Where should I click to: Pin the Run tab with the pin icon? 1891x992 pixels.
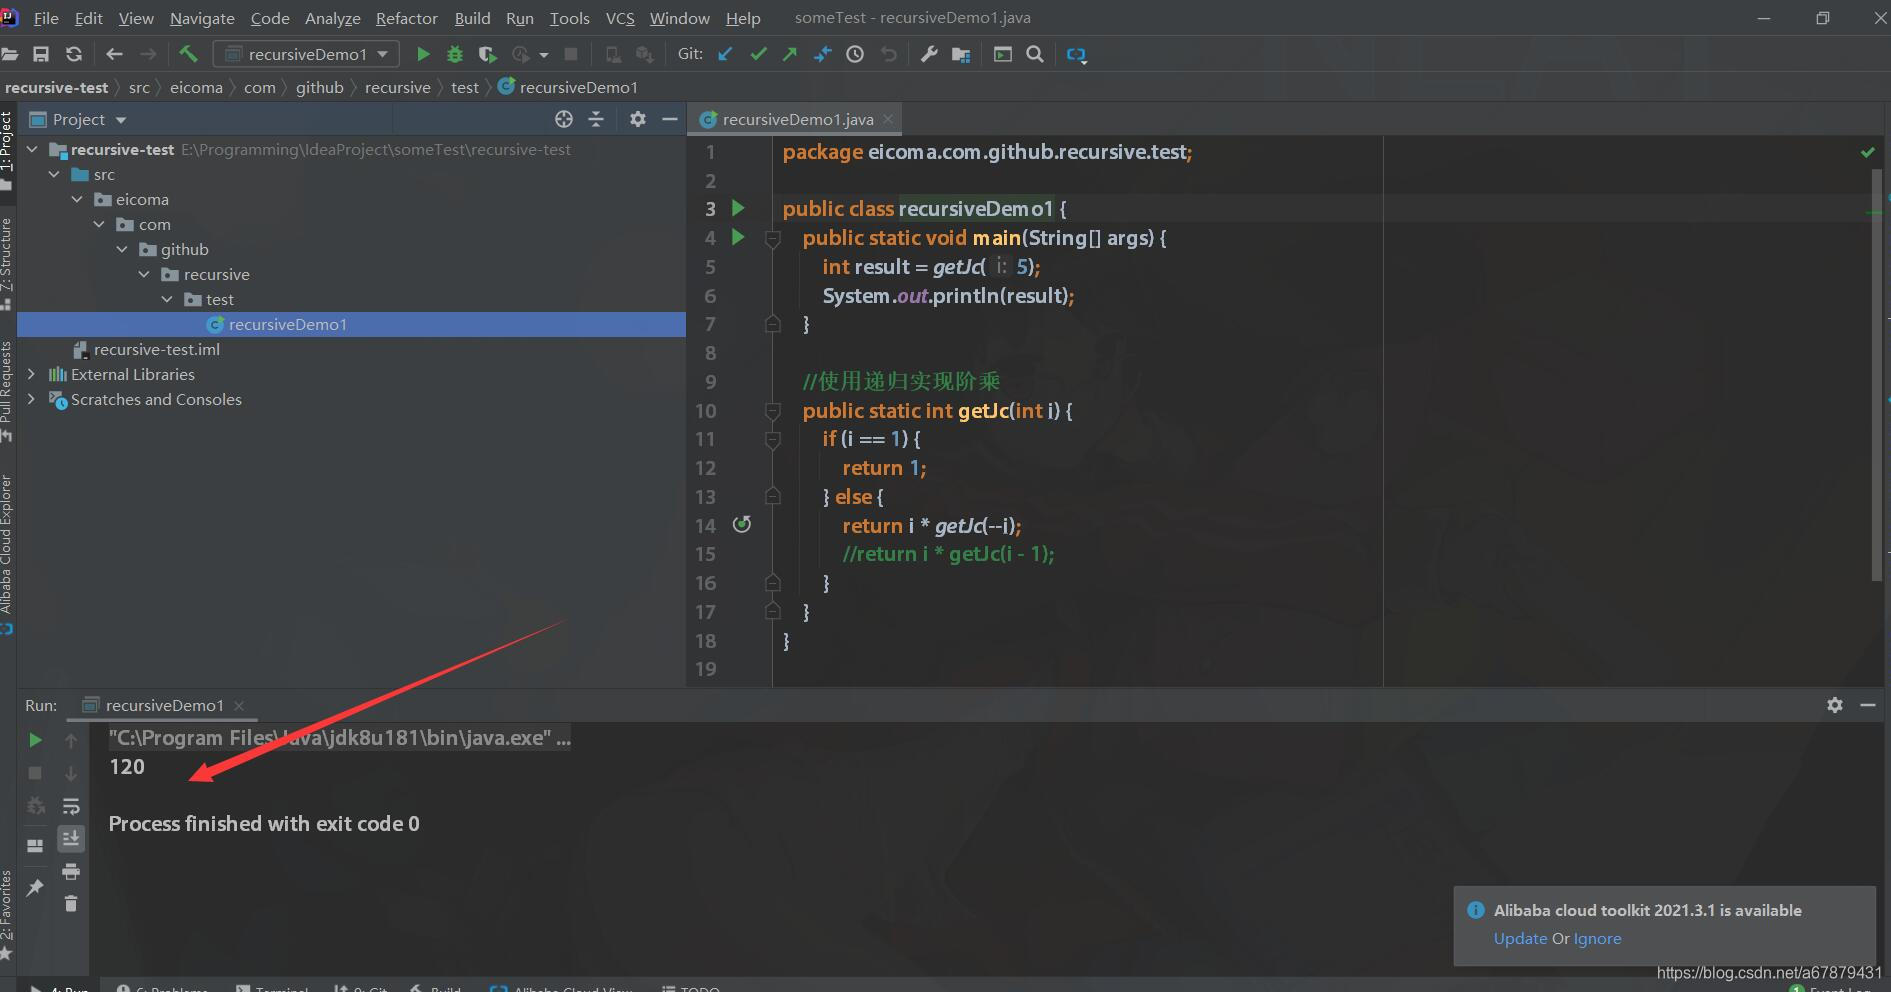click(x=35, y=888)
